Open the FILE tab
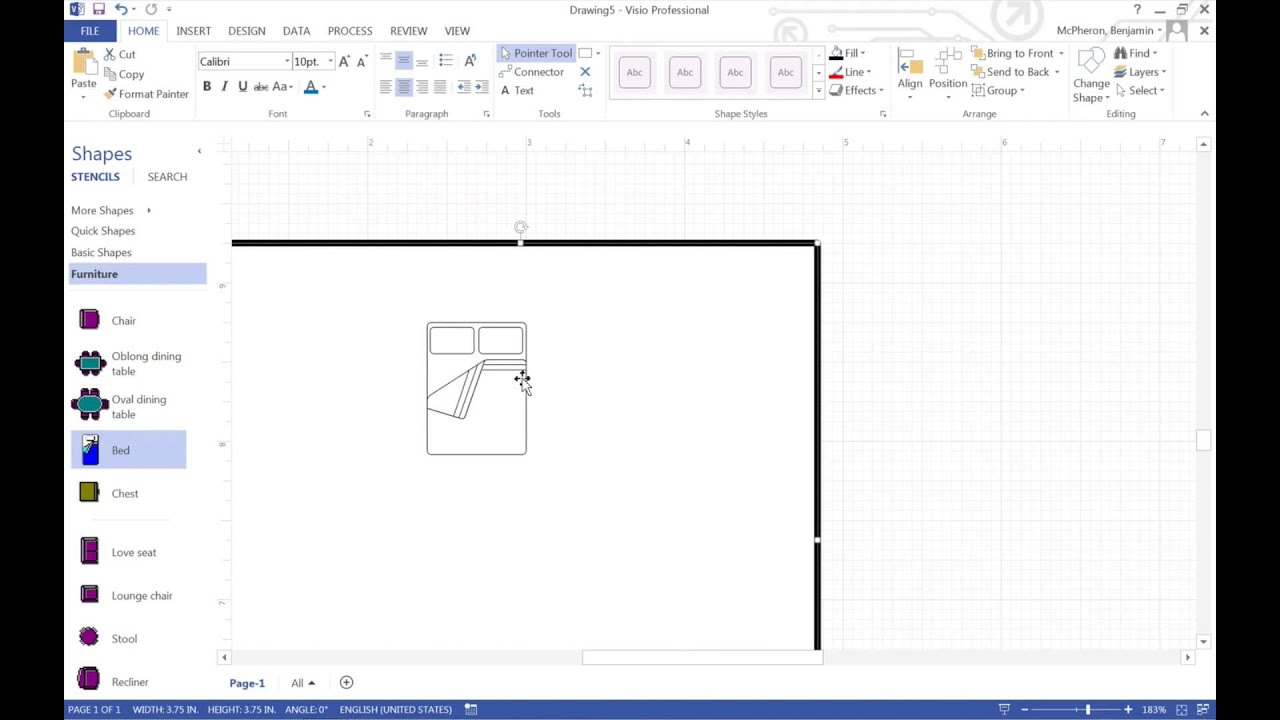 [90, 31]
